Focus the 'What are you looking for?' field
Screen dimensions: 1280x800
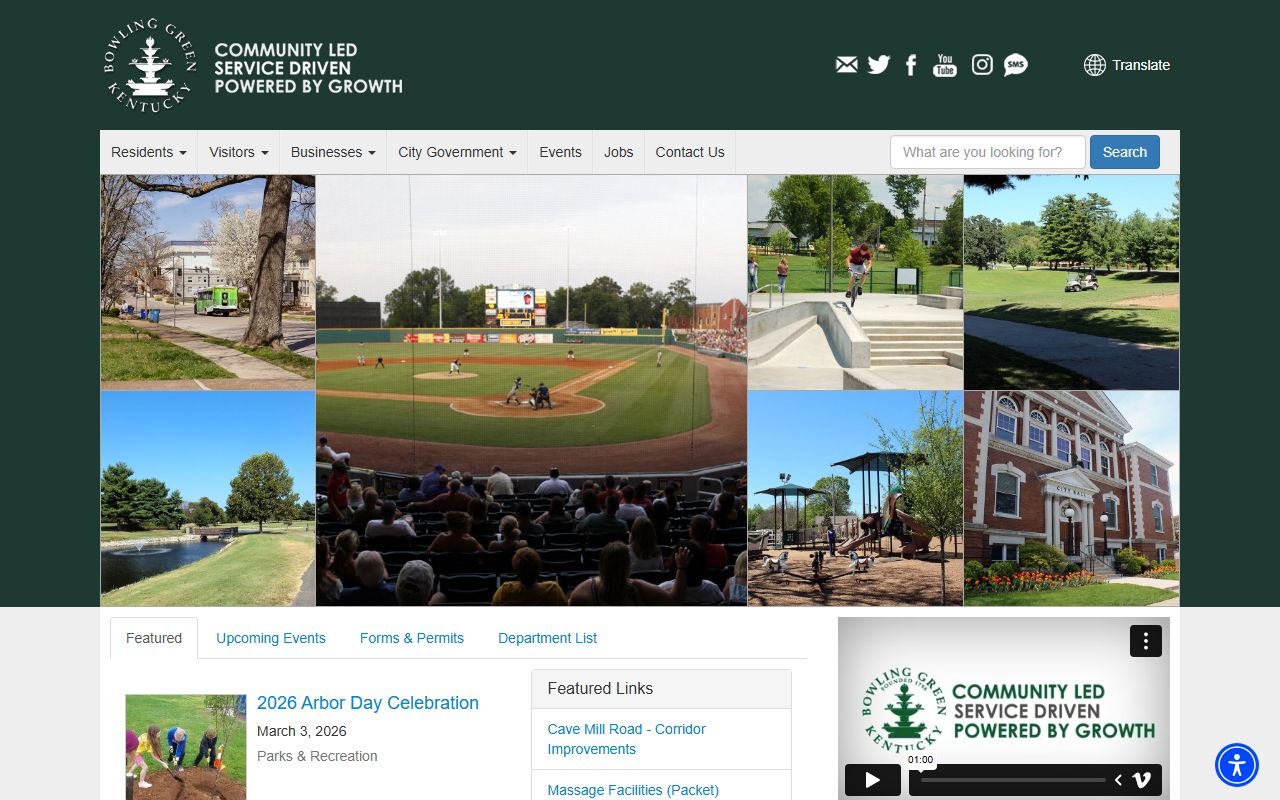click(987, 152)
